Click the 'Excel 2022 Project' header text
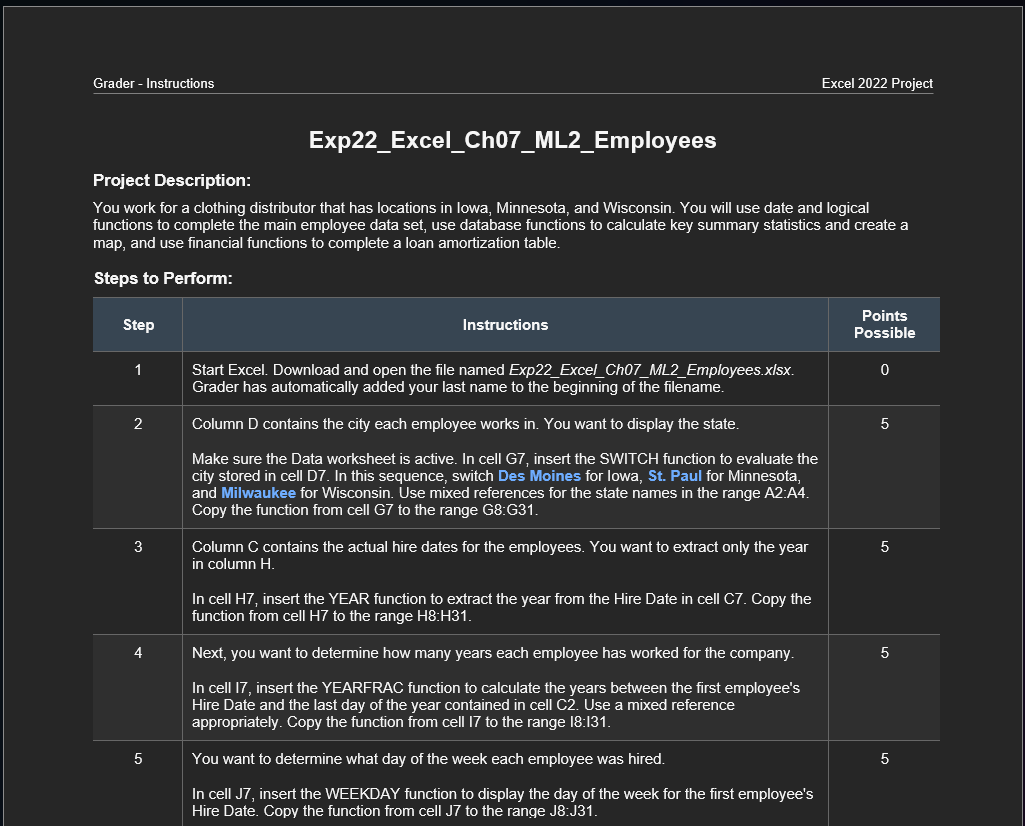 877,84
